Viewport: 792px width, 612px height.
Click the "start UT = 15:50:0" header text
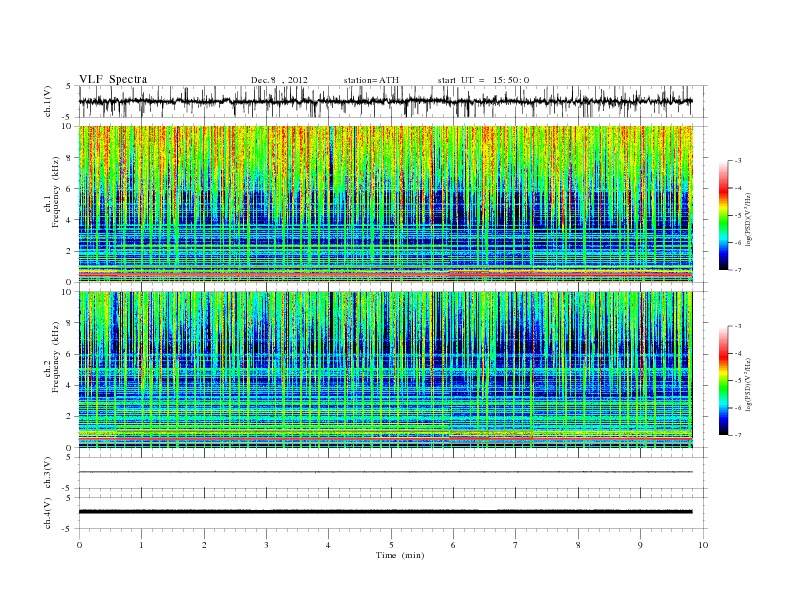pyautogui.click(x=483, y=80)
